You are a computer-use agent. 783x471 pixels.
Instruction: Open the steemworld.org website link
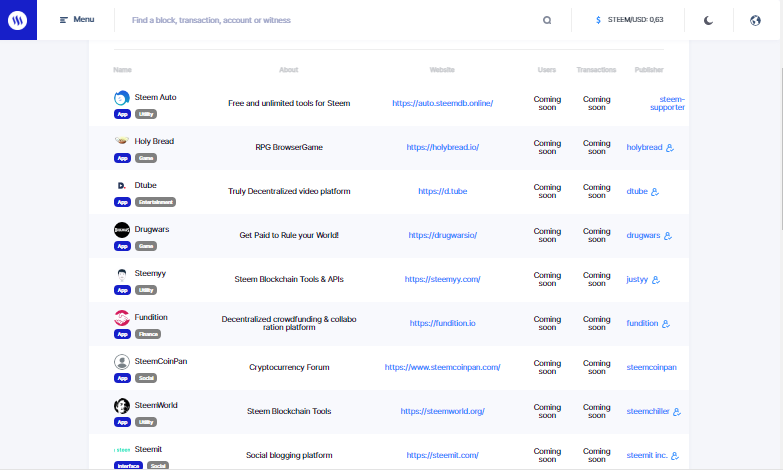click(442, 411)
